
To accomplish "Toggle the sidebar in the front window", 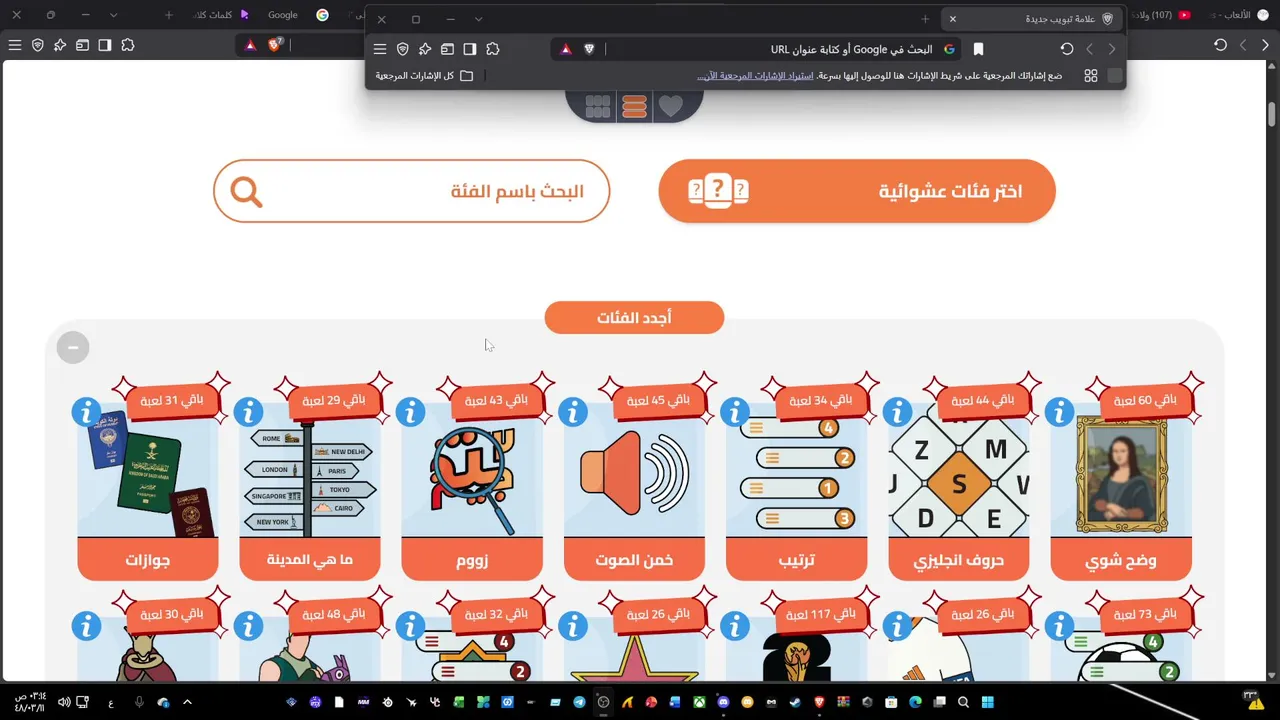I will tap(470, 49).
